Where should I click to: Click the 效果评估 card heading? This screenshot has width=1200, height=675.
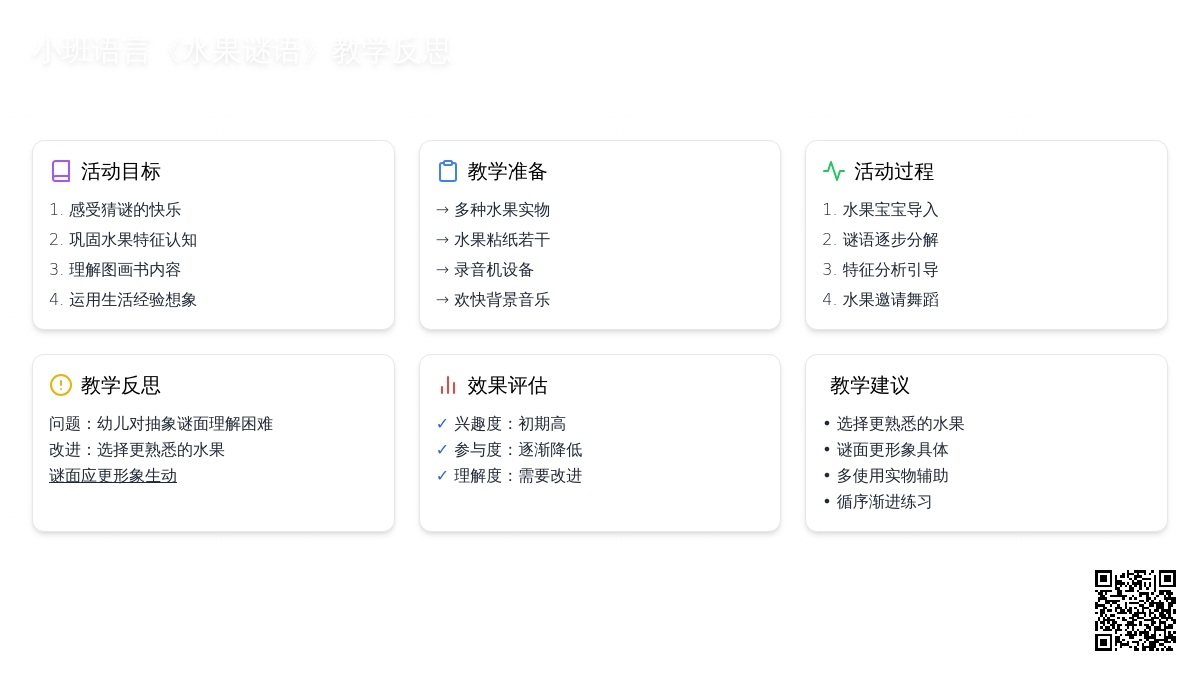[x=507, y=385]
